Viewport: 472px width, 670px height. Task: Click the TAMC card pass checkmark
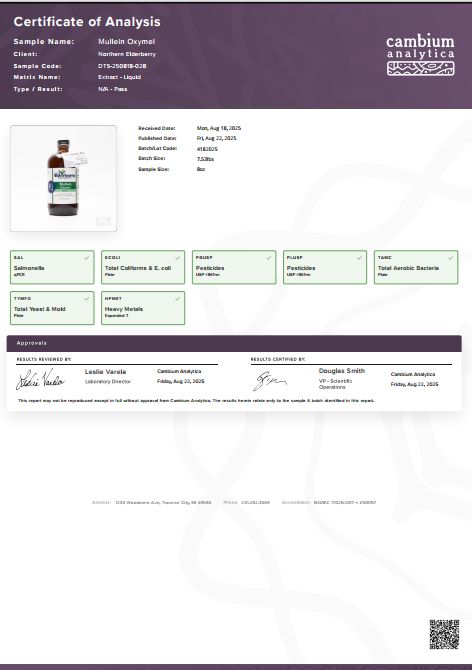451,258
